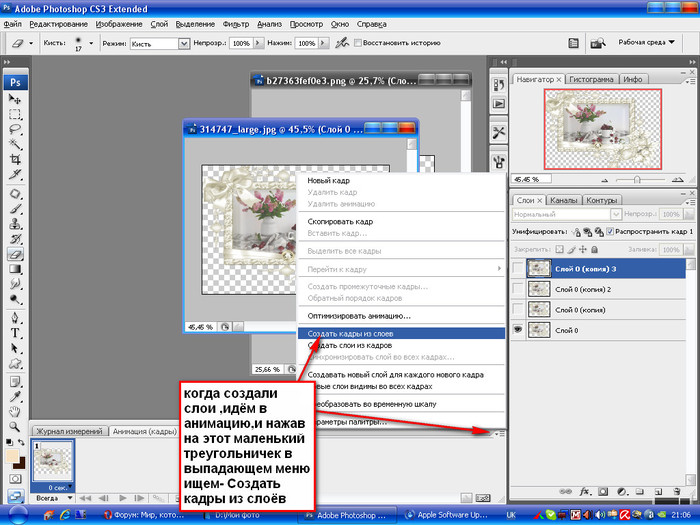The height and width of the screenshot is (525, 700).
Task: Select the Dodge tool
Action: coord(15,299)
